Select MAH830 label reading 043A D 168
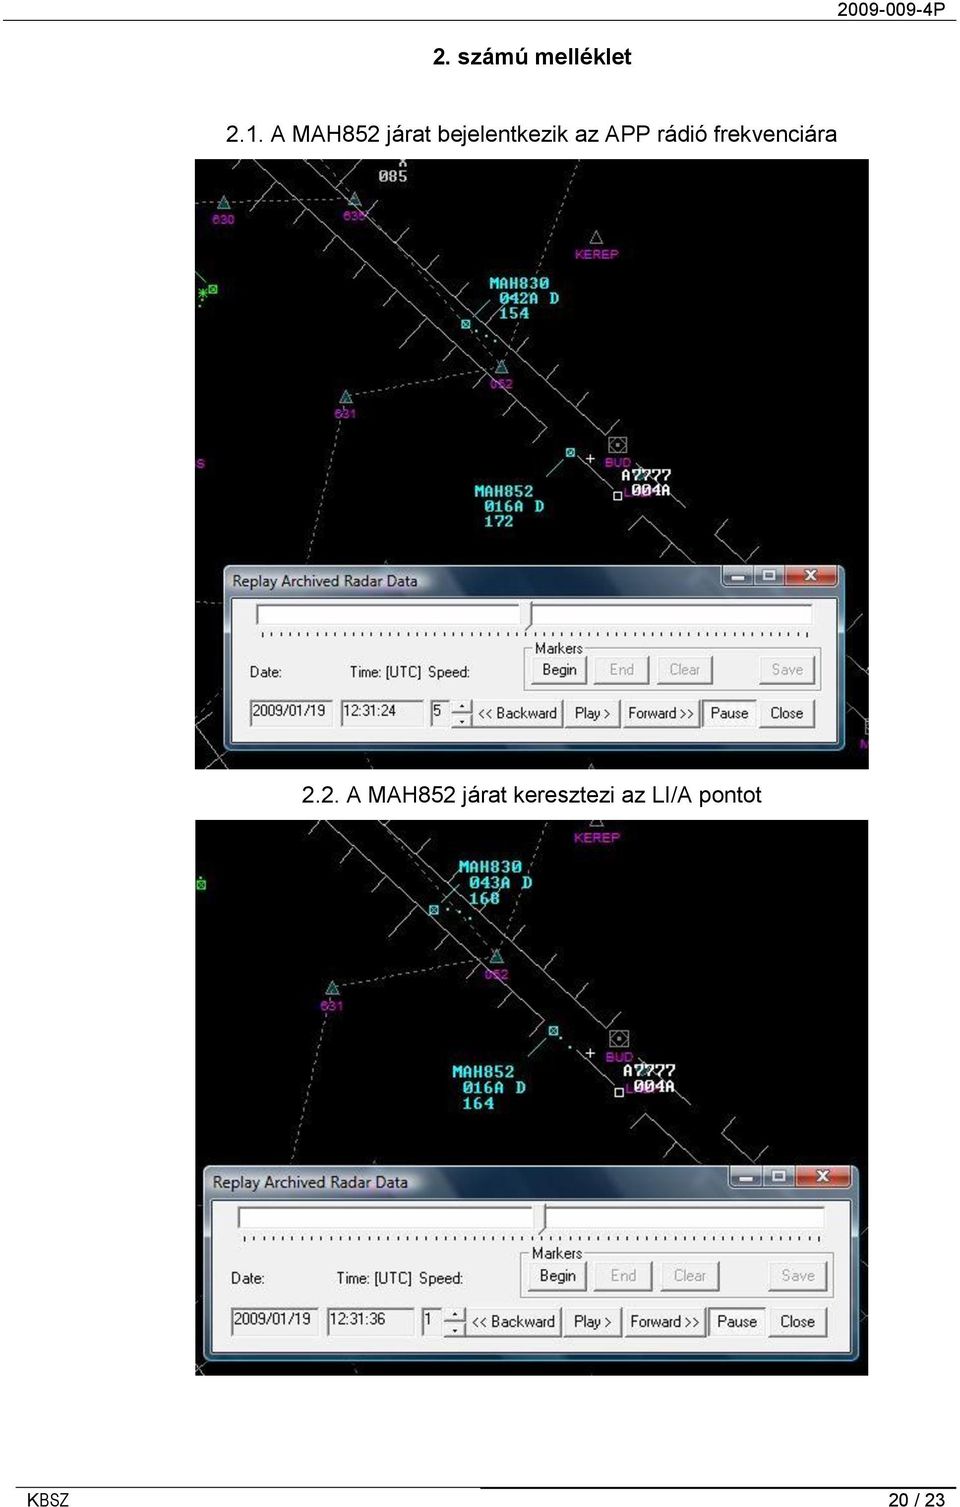The width and height of the screenshot is (960, 1507). click(495, 882)
